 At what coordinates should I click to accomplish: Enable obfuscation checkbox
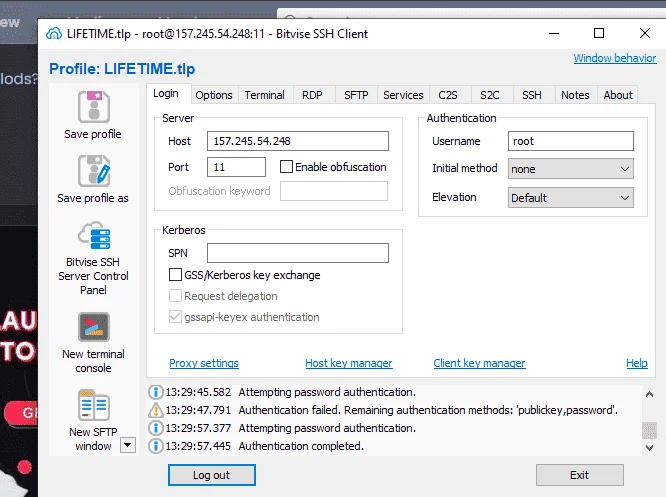point(286,167)
